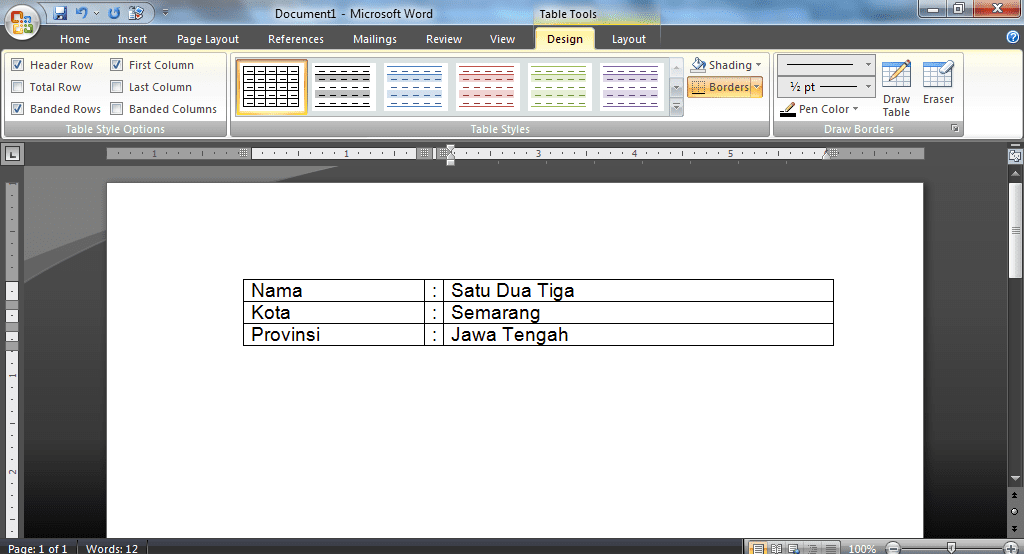Viewport: 1024px width, 554px height.
Task: Switch to Outline view
Action: click(x=812, y=548)
